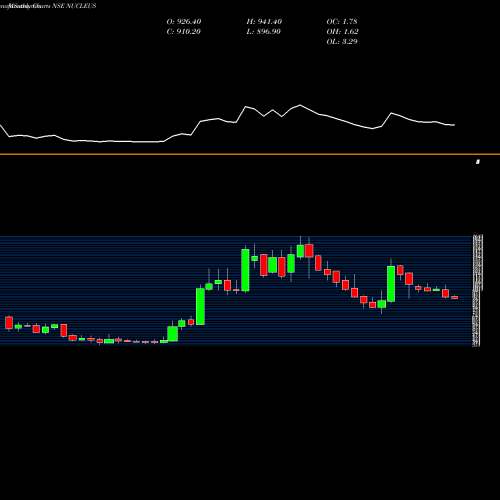Select the low price value L: 896.90
500x500 pixels.
pos(263,32)
